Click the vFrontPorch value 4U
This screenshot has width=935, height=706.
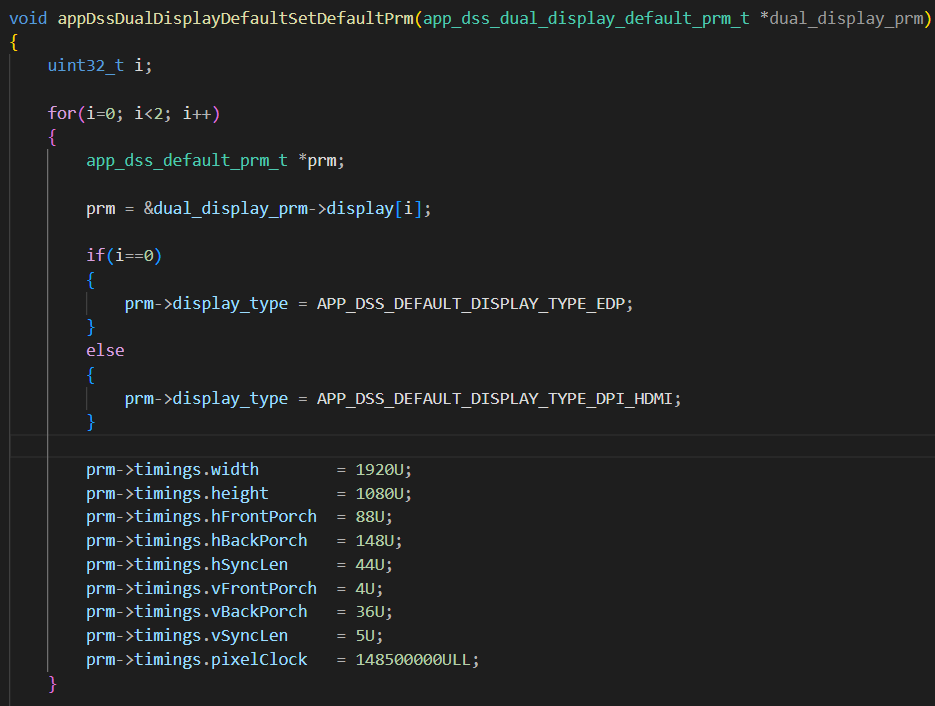366,589
